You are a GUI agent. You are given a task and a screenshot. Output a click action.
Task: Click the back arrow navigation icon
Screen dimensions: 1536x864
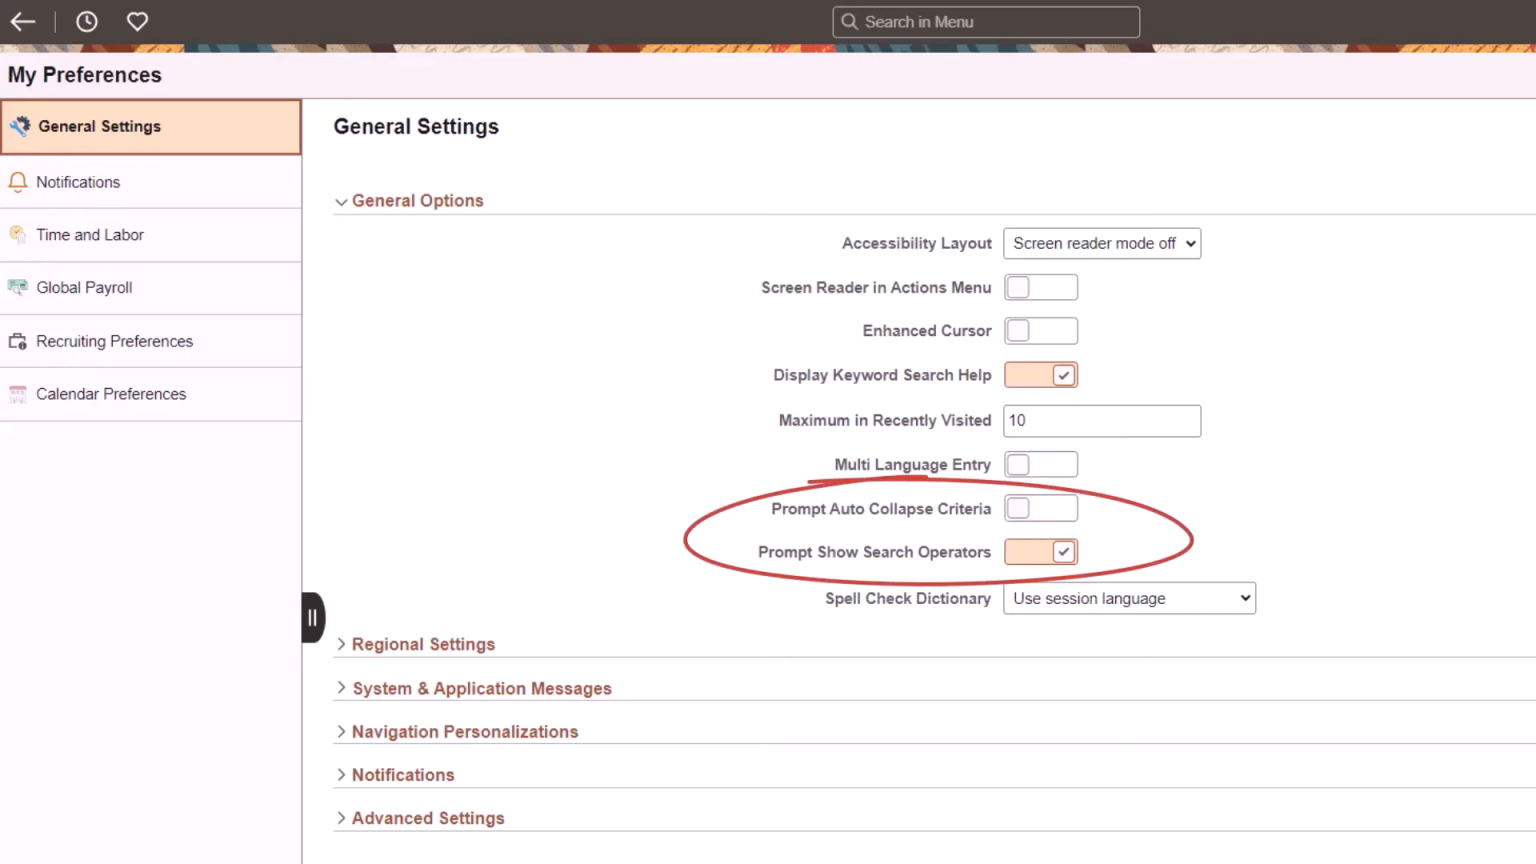pos(22,21)
